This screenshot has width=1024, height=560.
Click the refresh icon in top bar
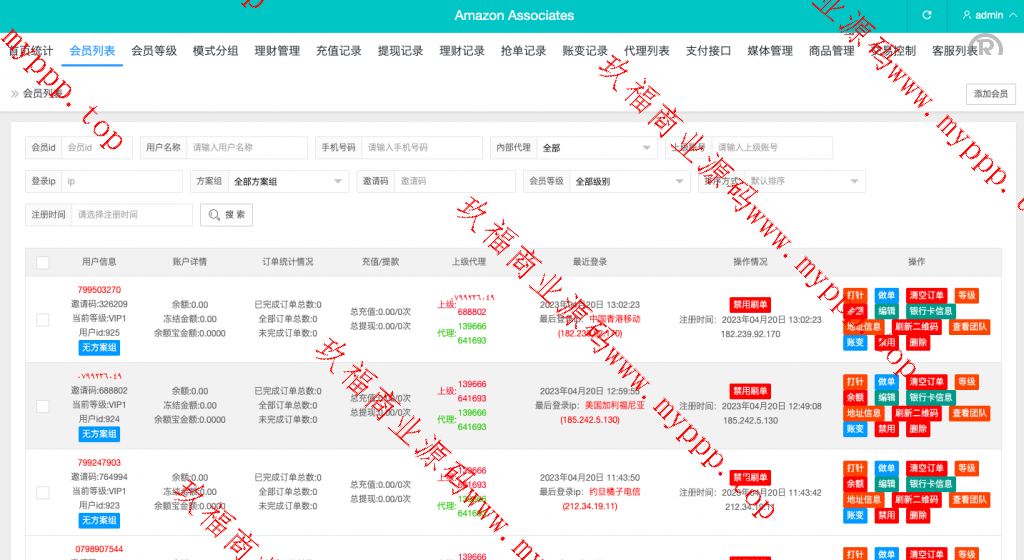click(927, 15)
